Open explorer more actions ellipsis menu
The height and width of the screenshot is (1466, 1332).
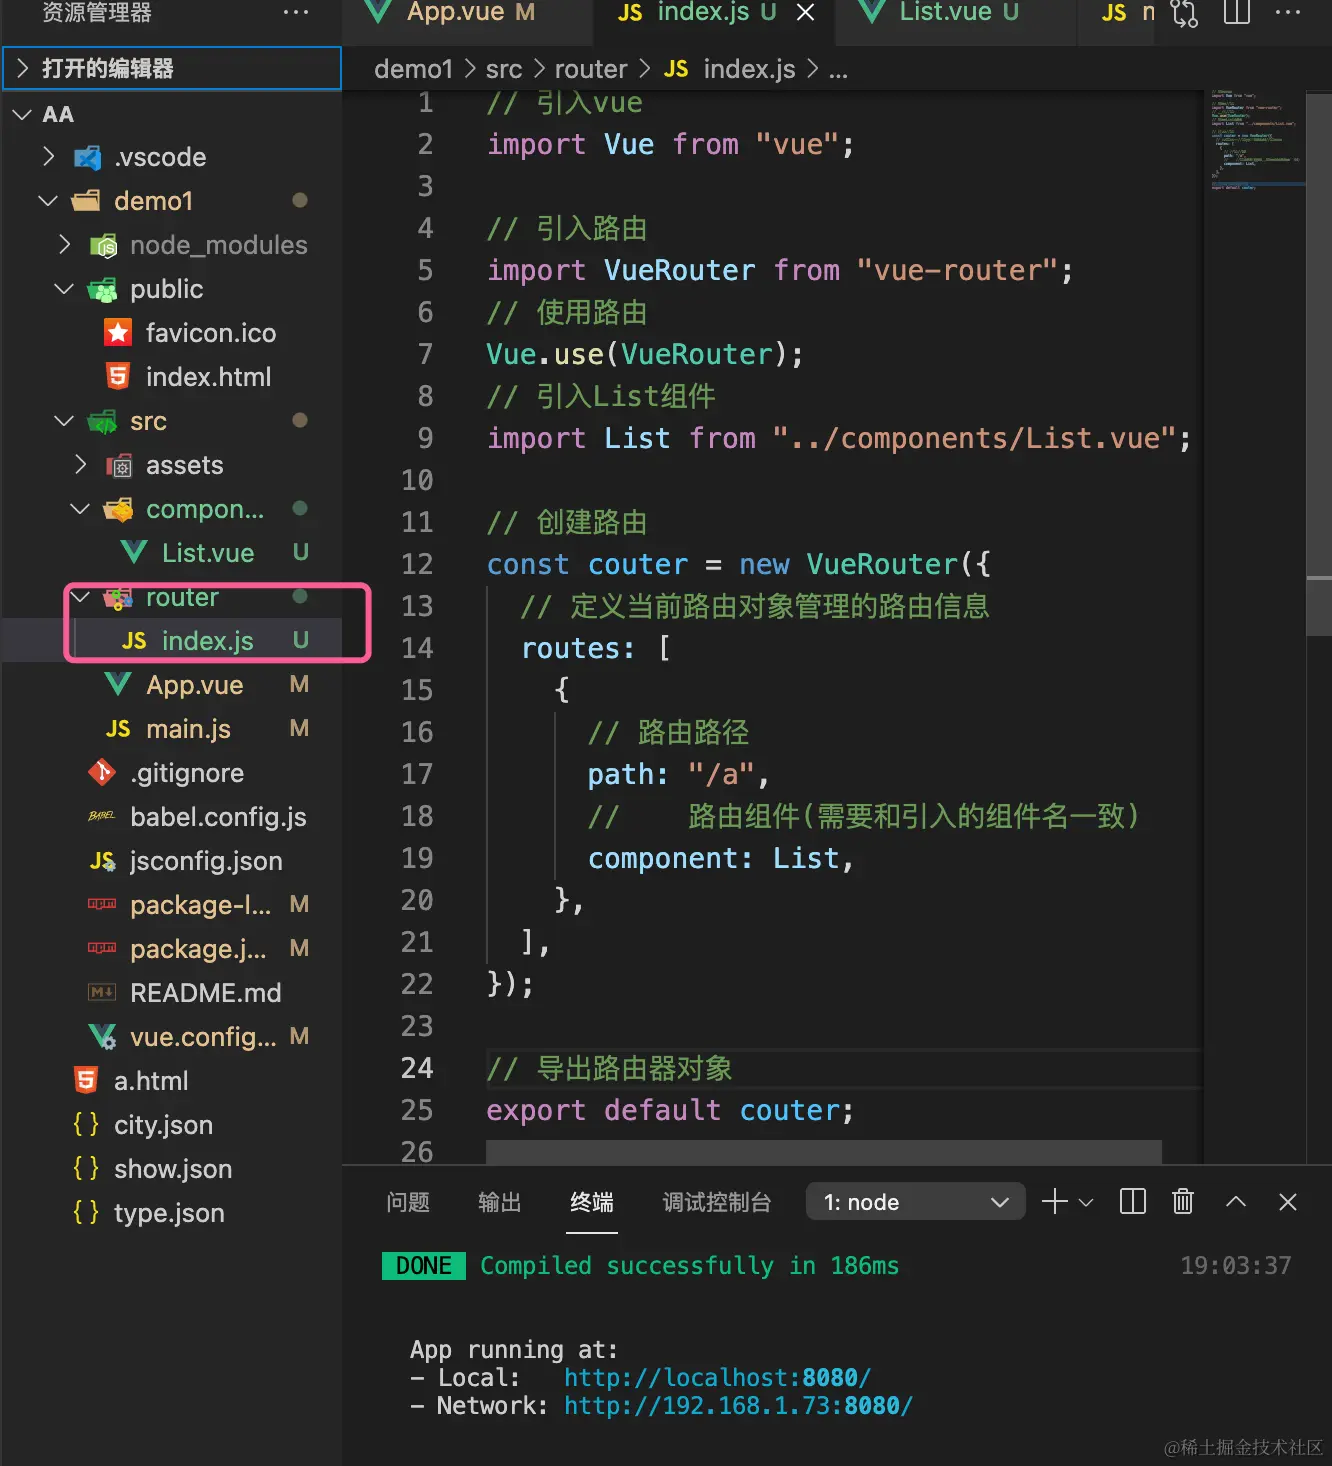[296, 12]
